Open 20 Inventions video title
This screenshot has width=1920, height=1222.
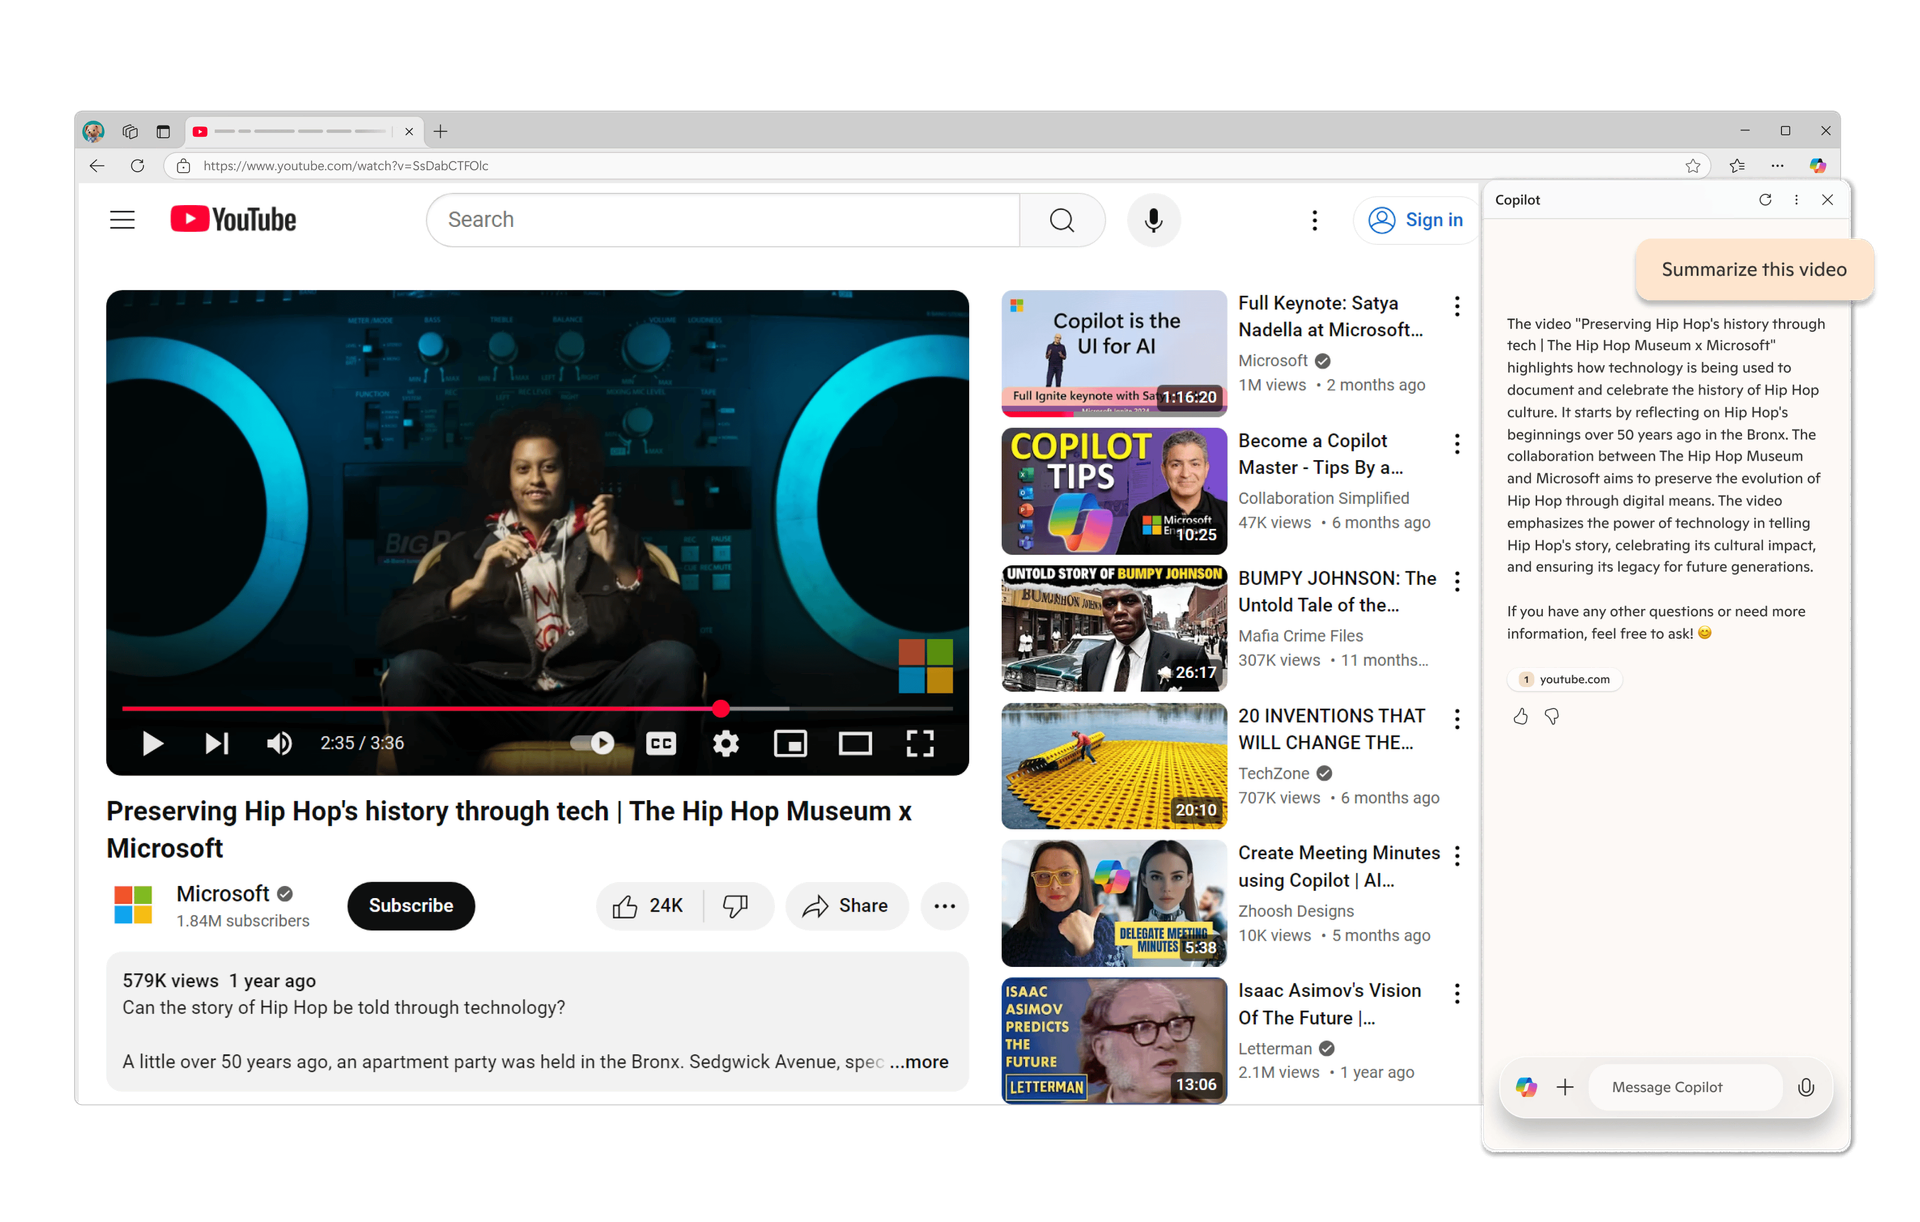click(x=1332, y=729)
